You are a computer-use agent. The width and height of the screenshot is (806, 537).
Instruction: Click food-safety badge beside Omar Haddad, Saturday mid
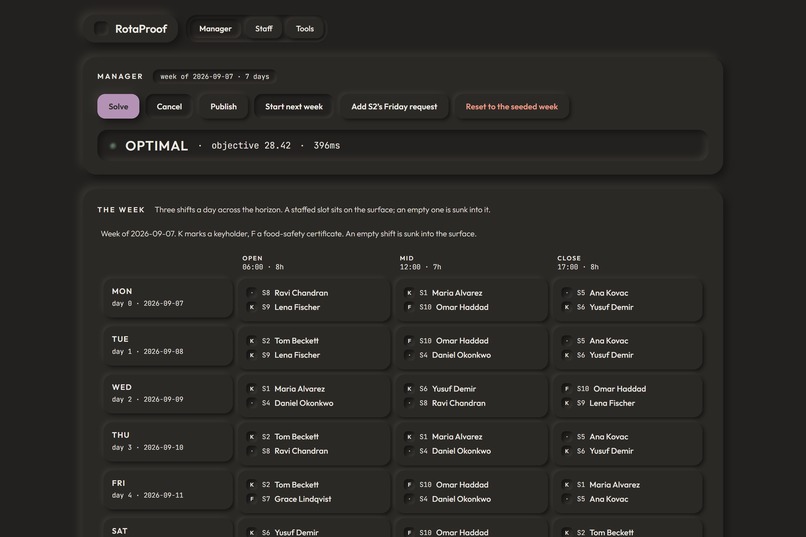(409, 532)
